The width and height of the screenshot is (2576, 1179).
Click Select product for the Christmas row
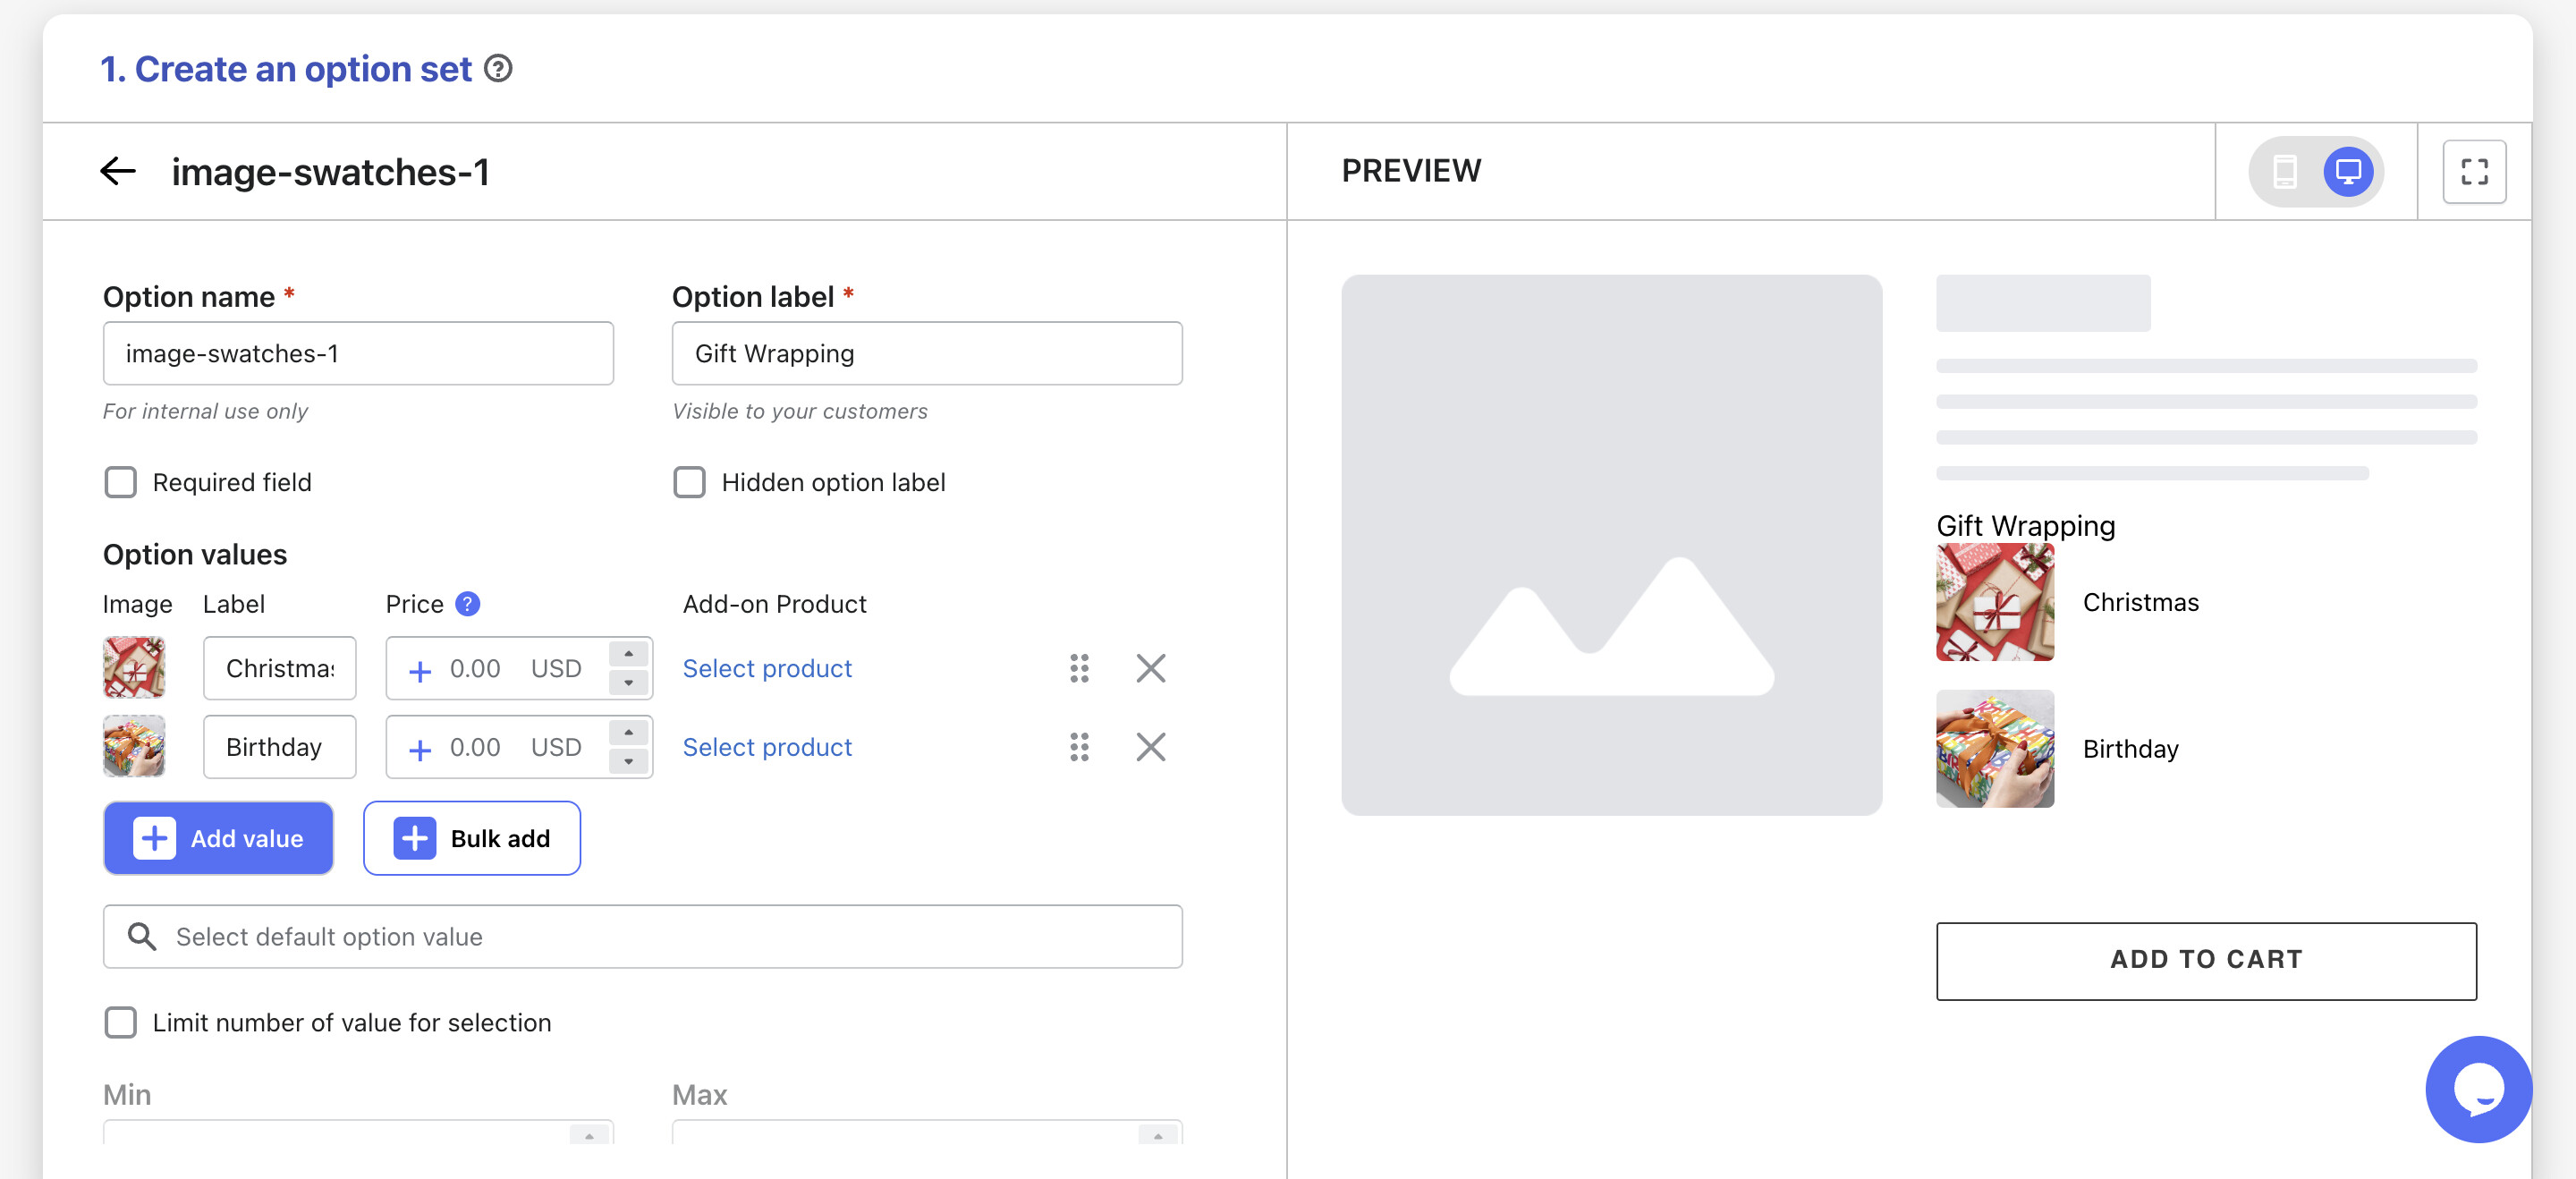[767, 668]
